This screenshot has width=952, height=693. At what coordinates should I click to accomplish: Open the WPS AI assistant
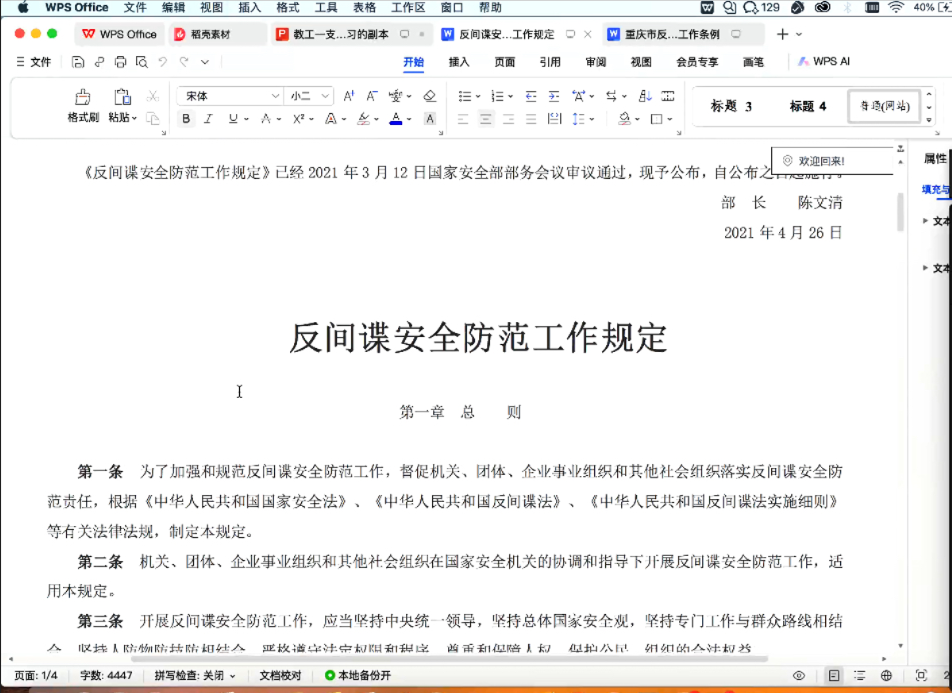click(x=822, y=61)
